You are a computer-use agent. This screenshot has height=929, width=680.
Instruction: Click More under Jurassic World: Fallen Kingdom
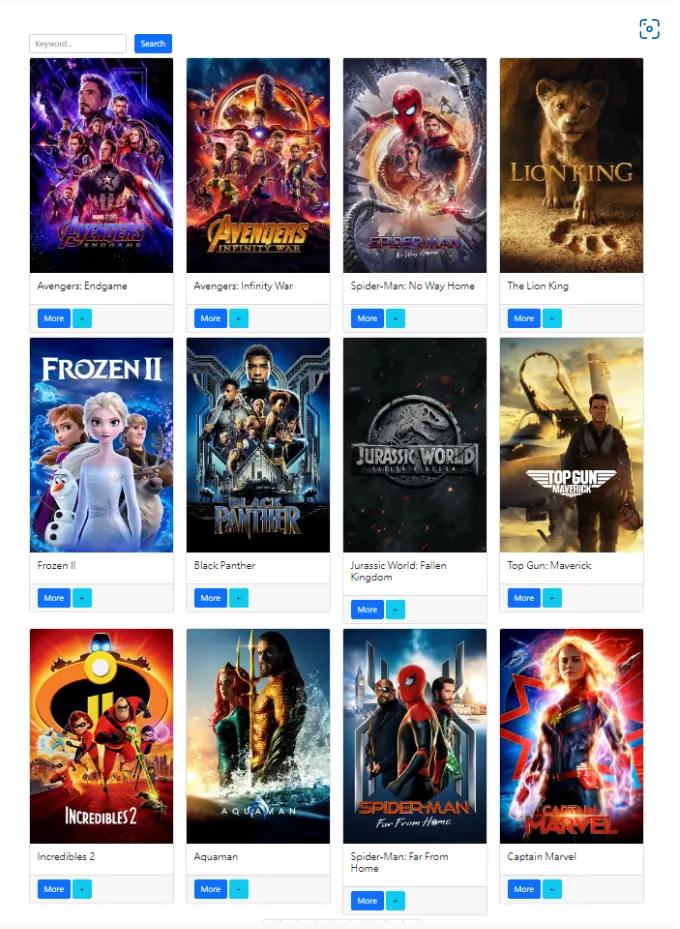click(367, 609)
